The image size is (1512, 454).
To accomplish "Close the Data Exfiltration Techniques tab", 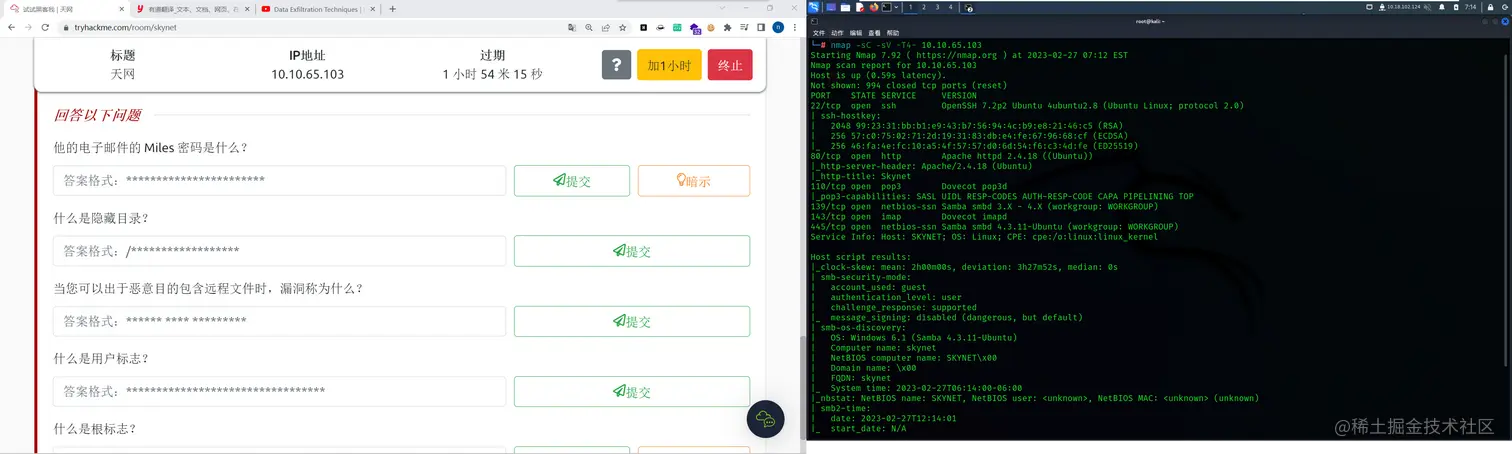I will pos(372,9).
